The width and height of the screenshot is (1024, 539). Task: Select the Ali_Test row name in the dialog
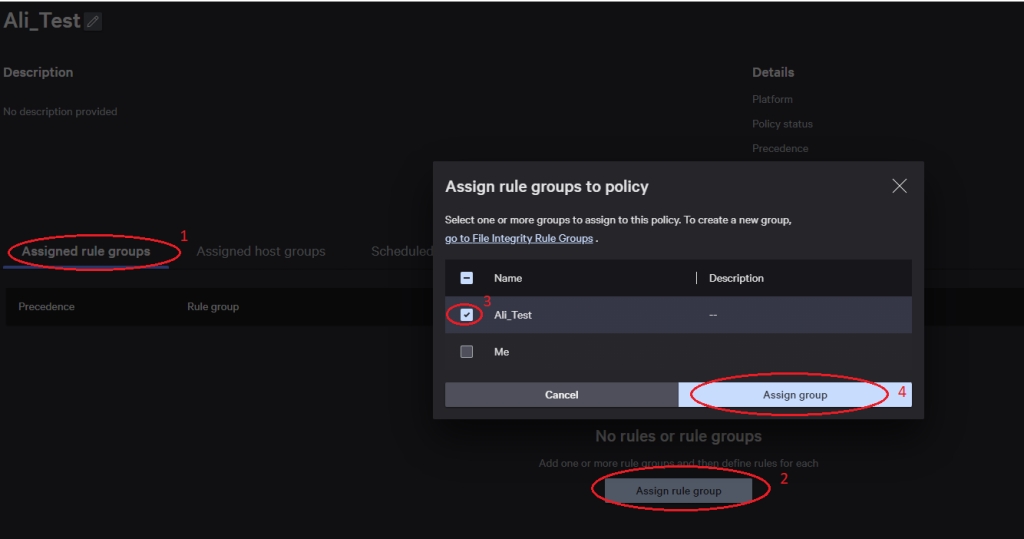pos(513,315)
